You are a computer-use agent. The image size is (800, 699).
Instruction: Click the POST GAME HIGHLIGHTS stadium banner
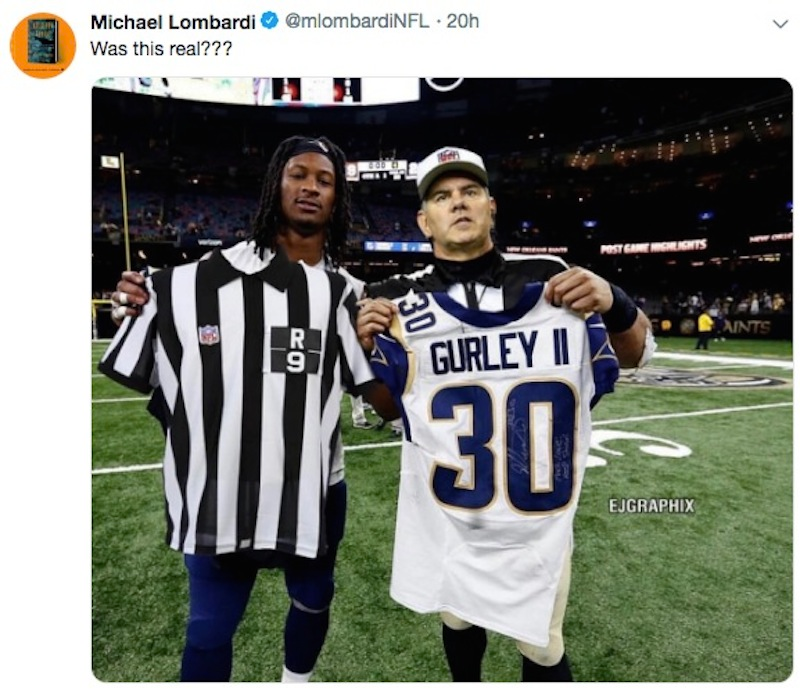[654, 246]
